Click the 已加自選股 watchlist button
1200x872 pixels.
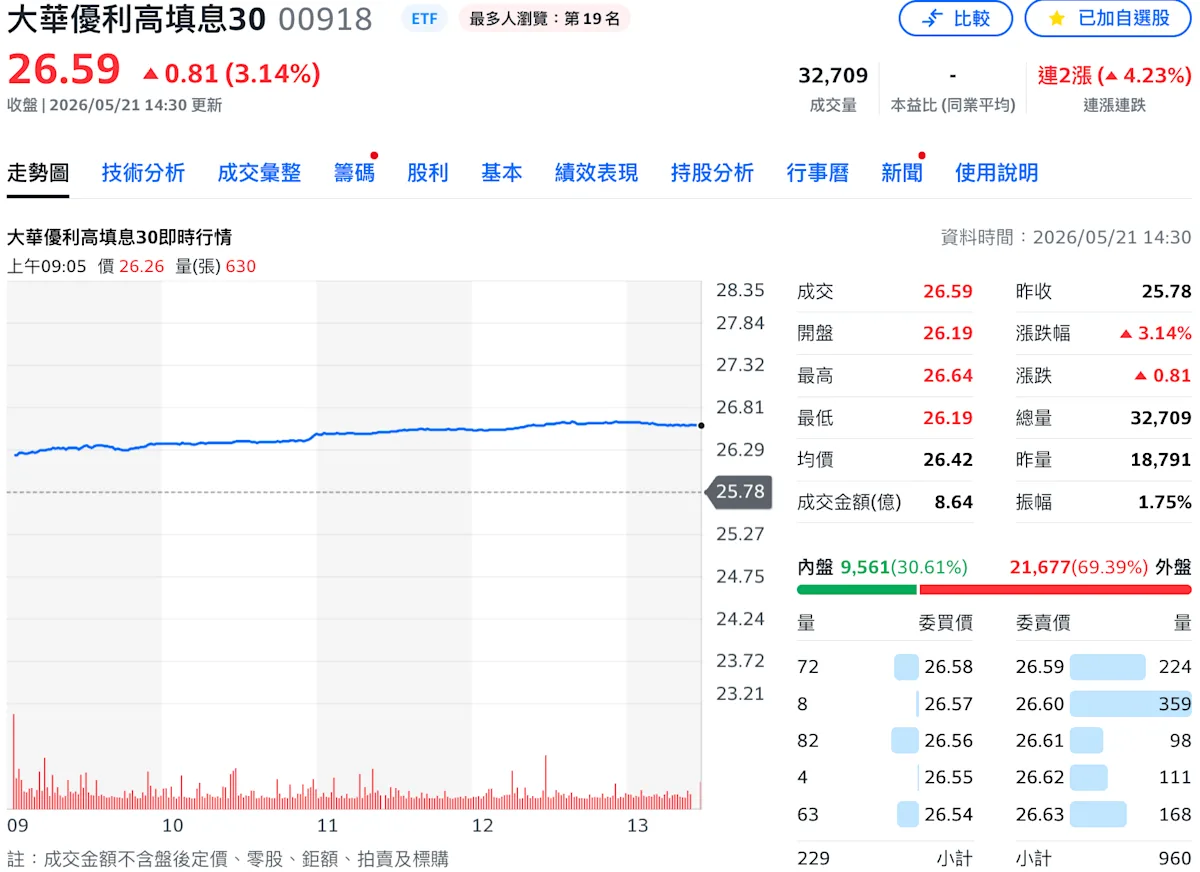(1108, 18)
